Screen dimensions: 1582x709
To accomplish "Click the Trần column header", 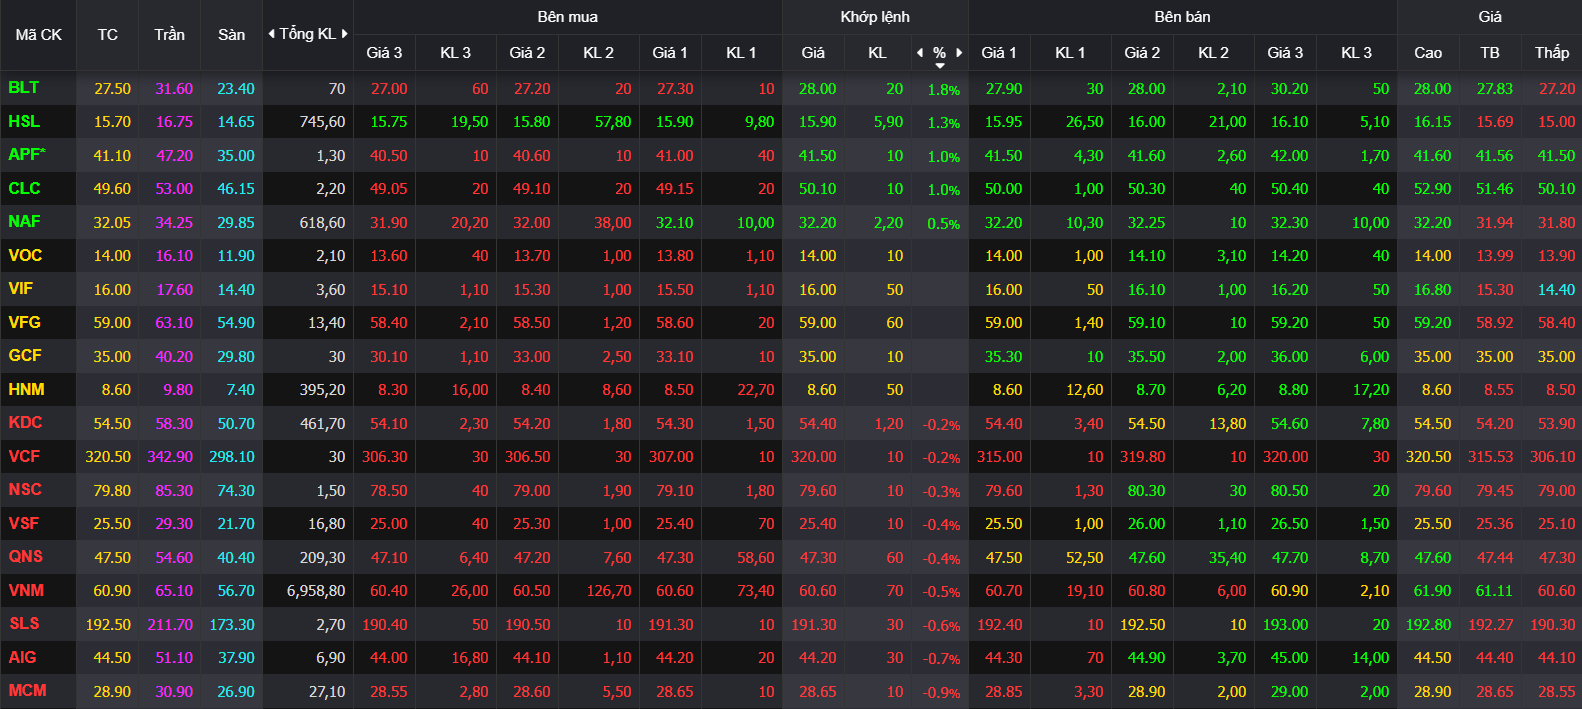I will pyautogui.click(x=170, y=35).
